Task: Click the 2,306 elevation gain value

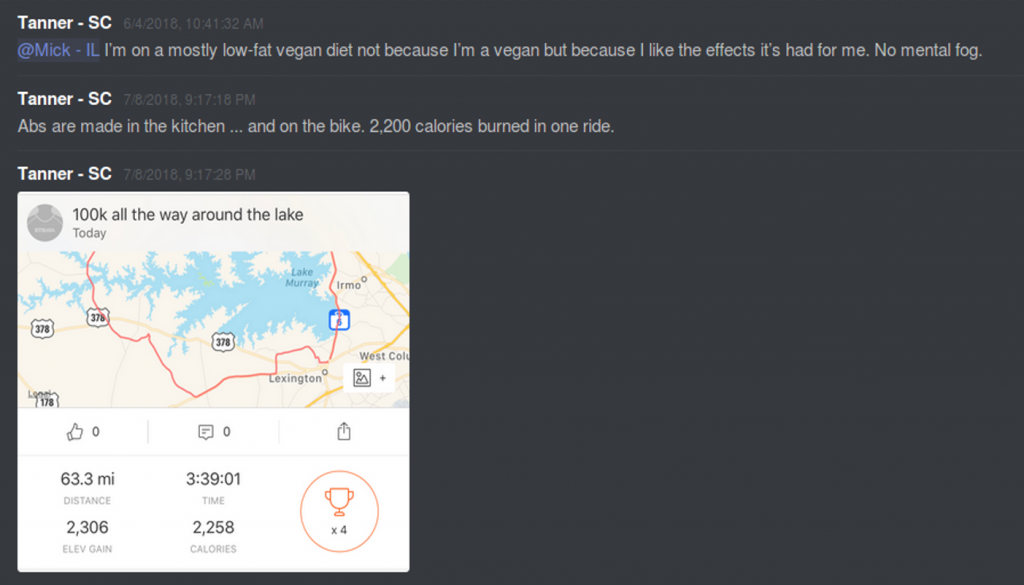Action: tap(87, 527)
